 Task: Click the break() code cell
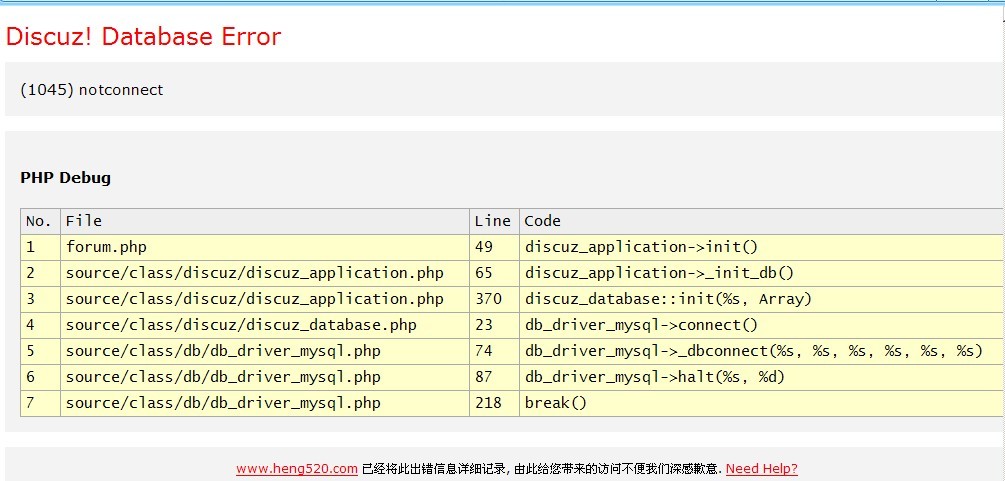[x=761, y=403]
